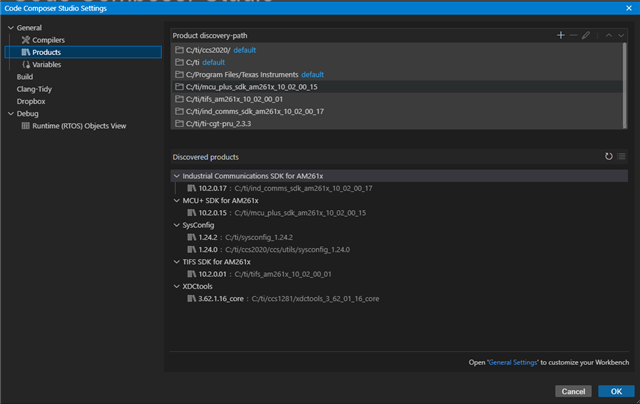Click library icon beside version 10.2.0.15

tap(191, 213)
